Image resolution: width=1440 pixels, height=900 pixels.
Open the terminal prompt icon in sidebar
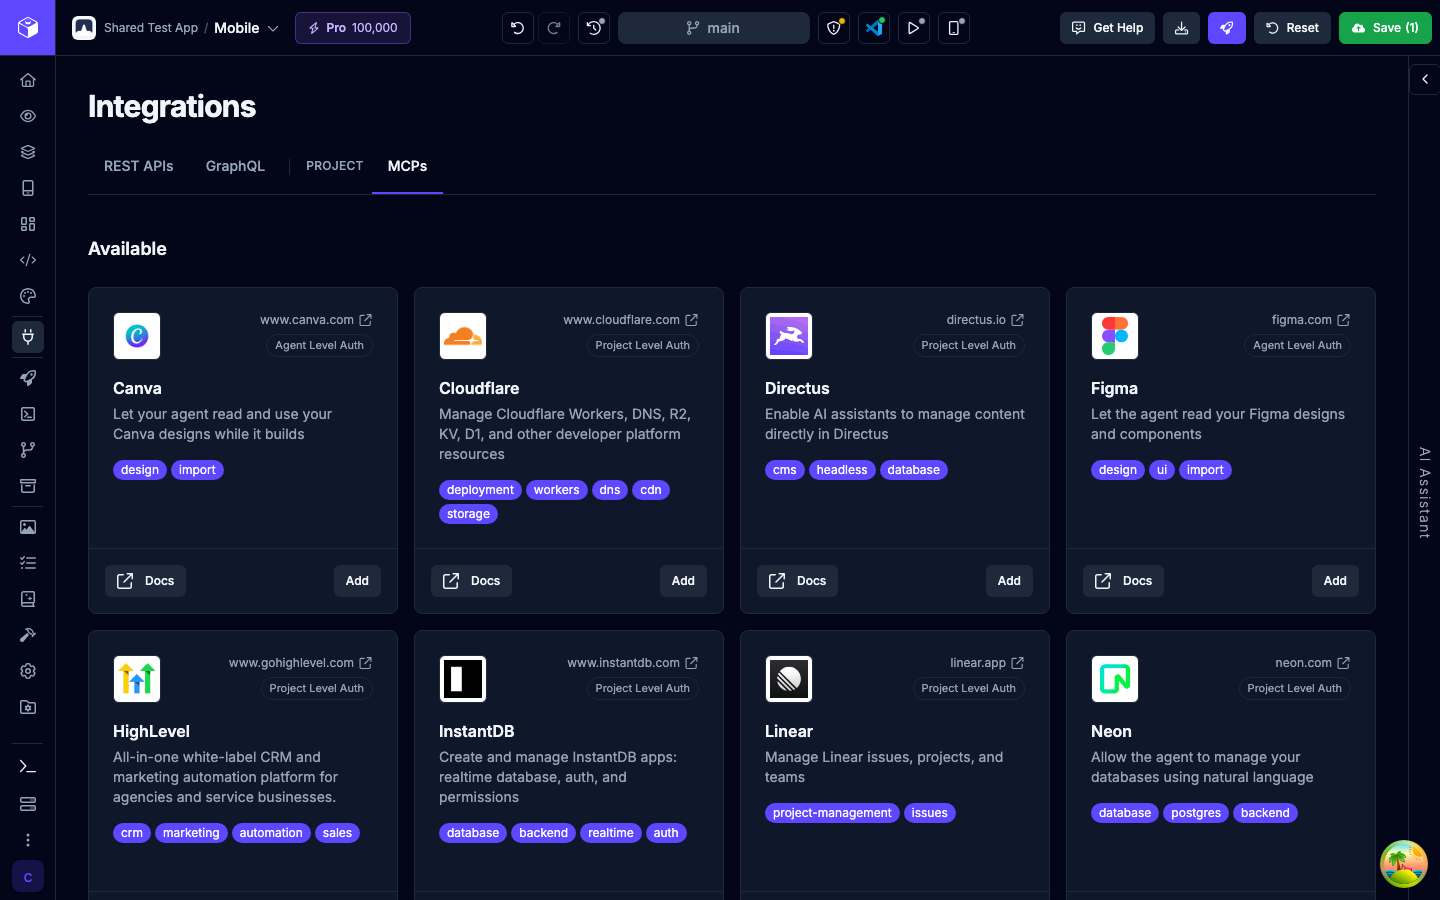pyautogui.click(x=28, y=767)
